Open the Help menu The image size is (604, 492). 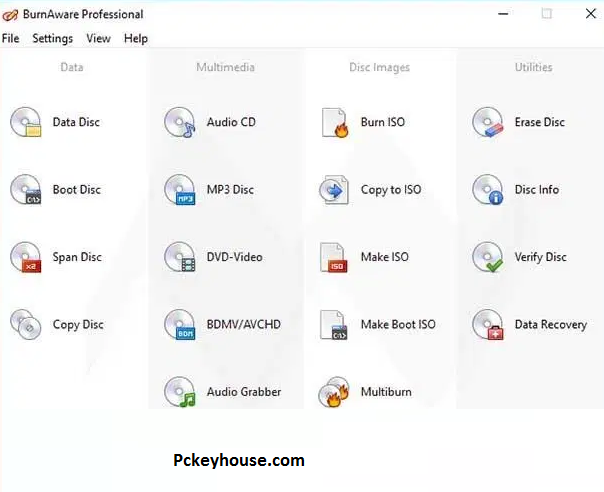pos(136,39)
